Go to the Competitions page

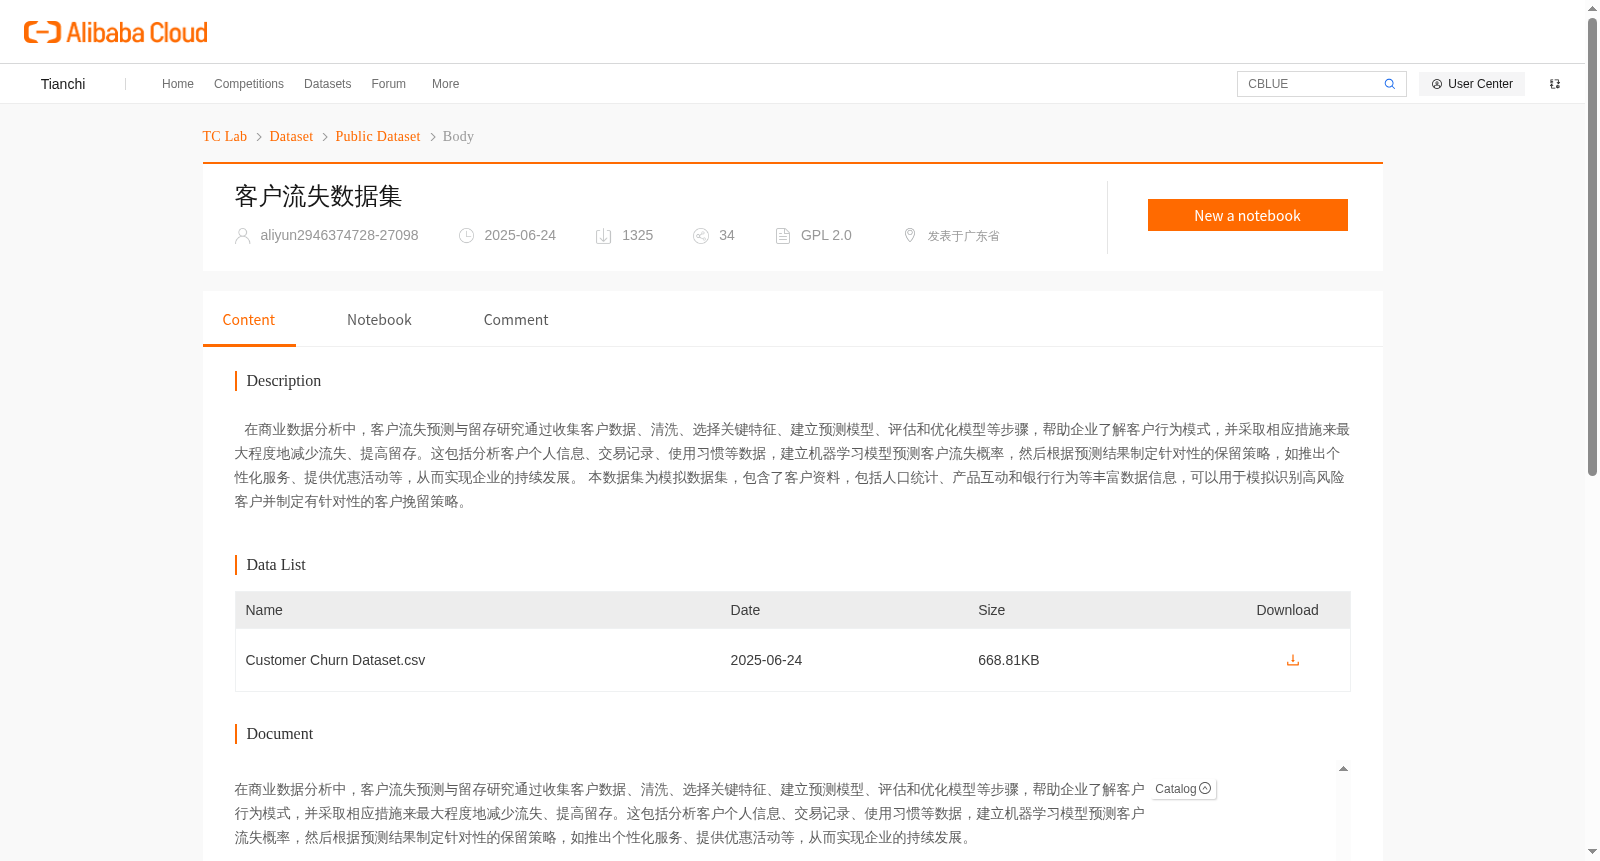[x=249, y=84]
